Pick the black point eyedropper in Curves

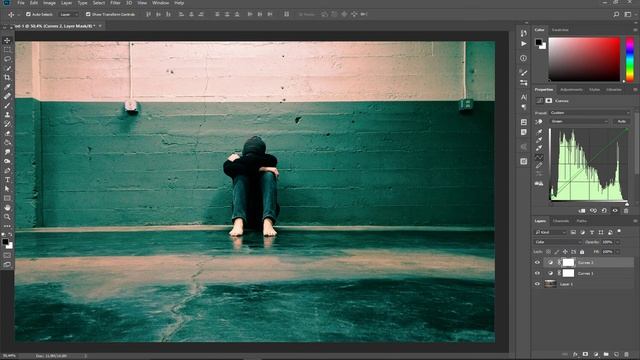[539, 132]
